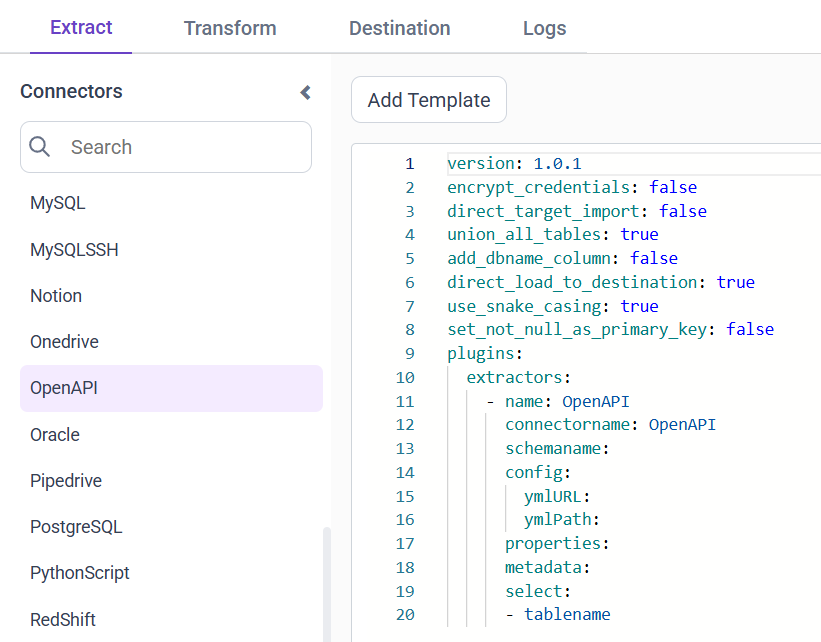Screen dimensions: 821x642
Task: Go to the Destination tab
Action: click(400, 28)
